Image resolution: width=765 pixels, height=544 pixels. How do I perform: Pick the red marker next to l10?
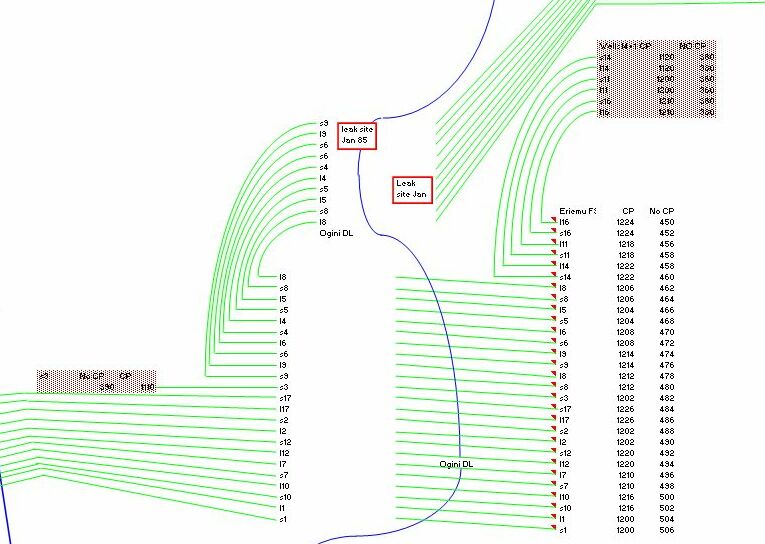553,495
